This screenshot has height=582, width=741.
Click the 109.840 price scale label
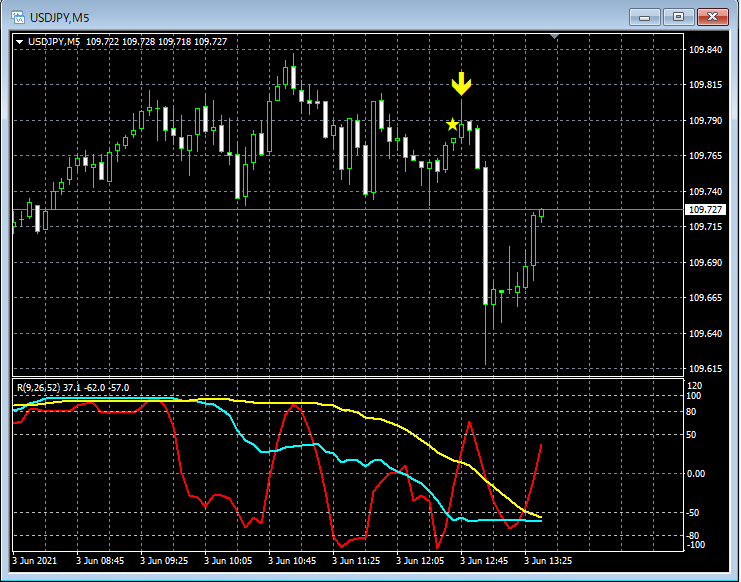pos(705,50)
